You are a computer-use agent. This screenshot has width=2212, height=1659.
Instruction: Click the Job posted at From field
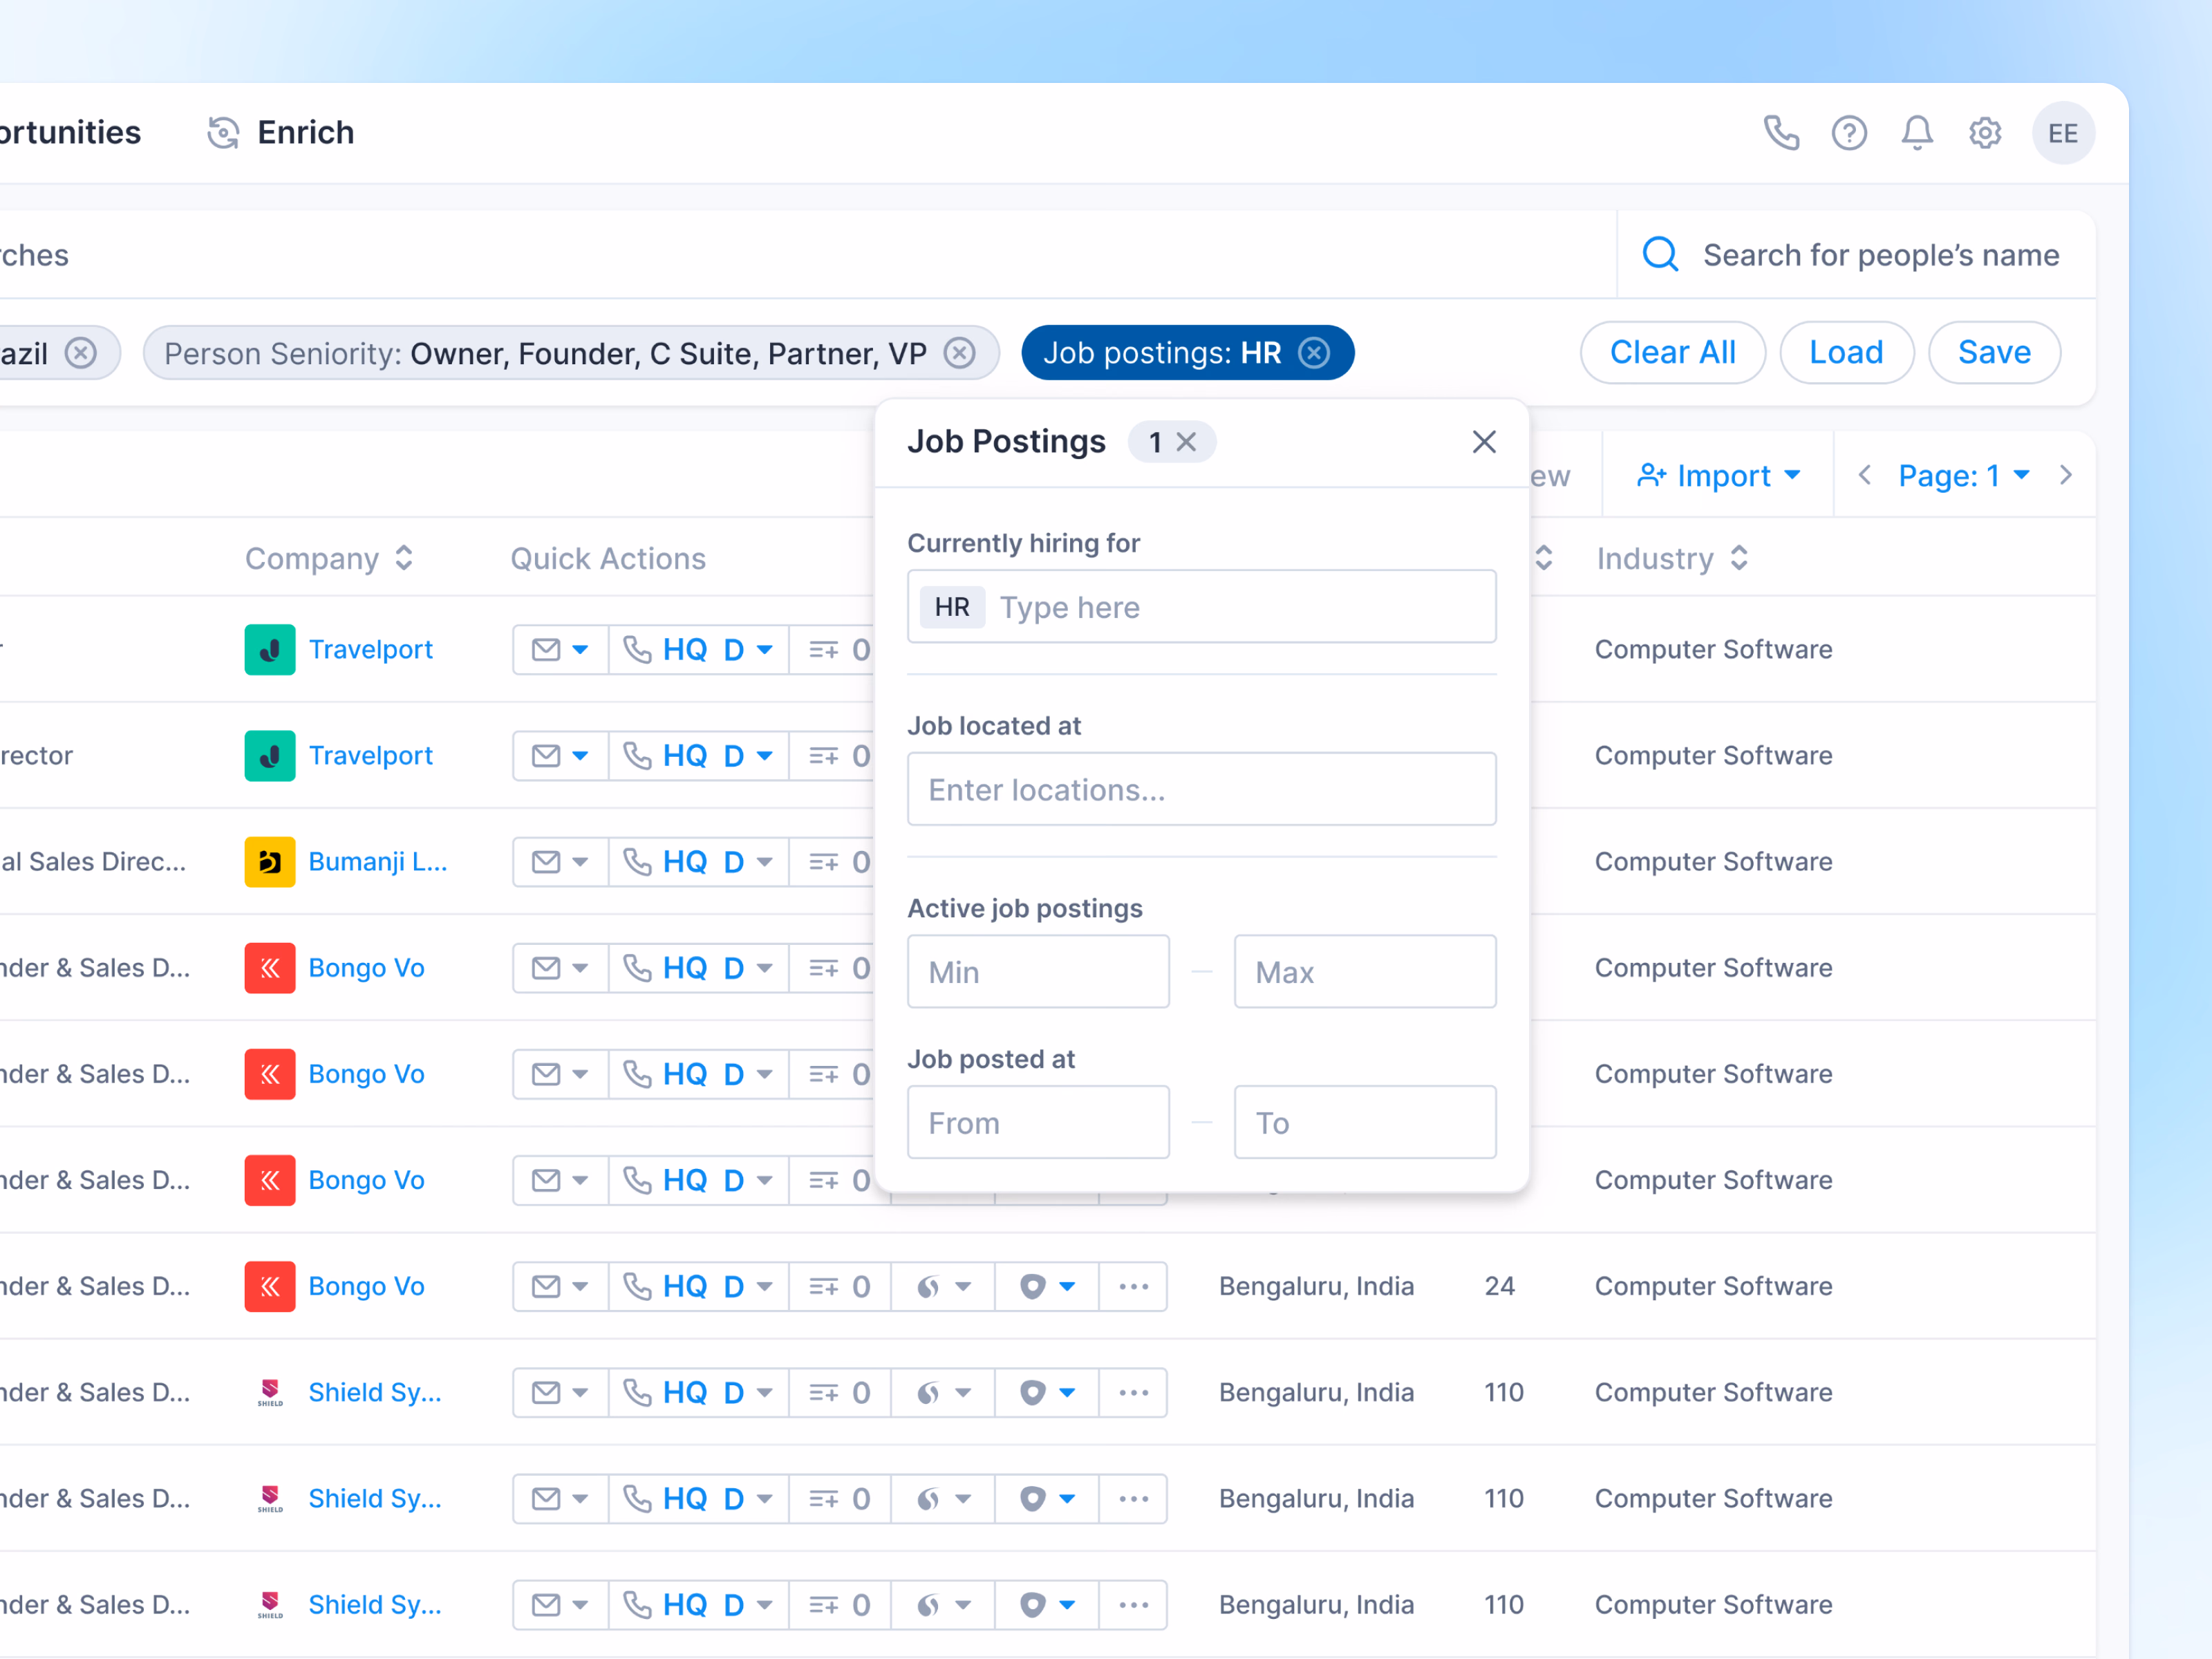(x=1038, y=1123)
